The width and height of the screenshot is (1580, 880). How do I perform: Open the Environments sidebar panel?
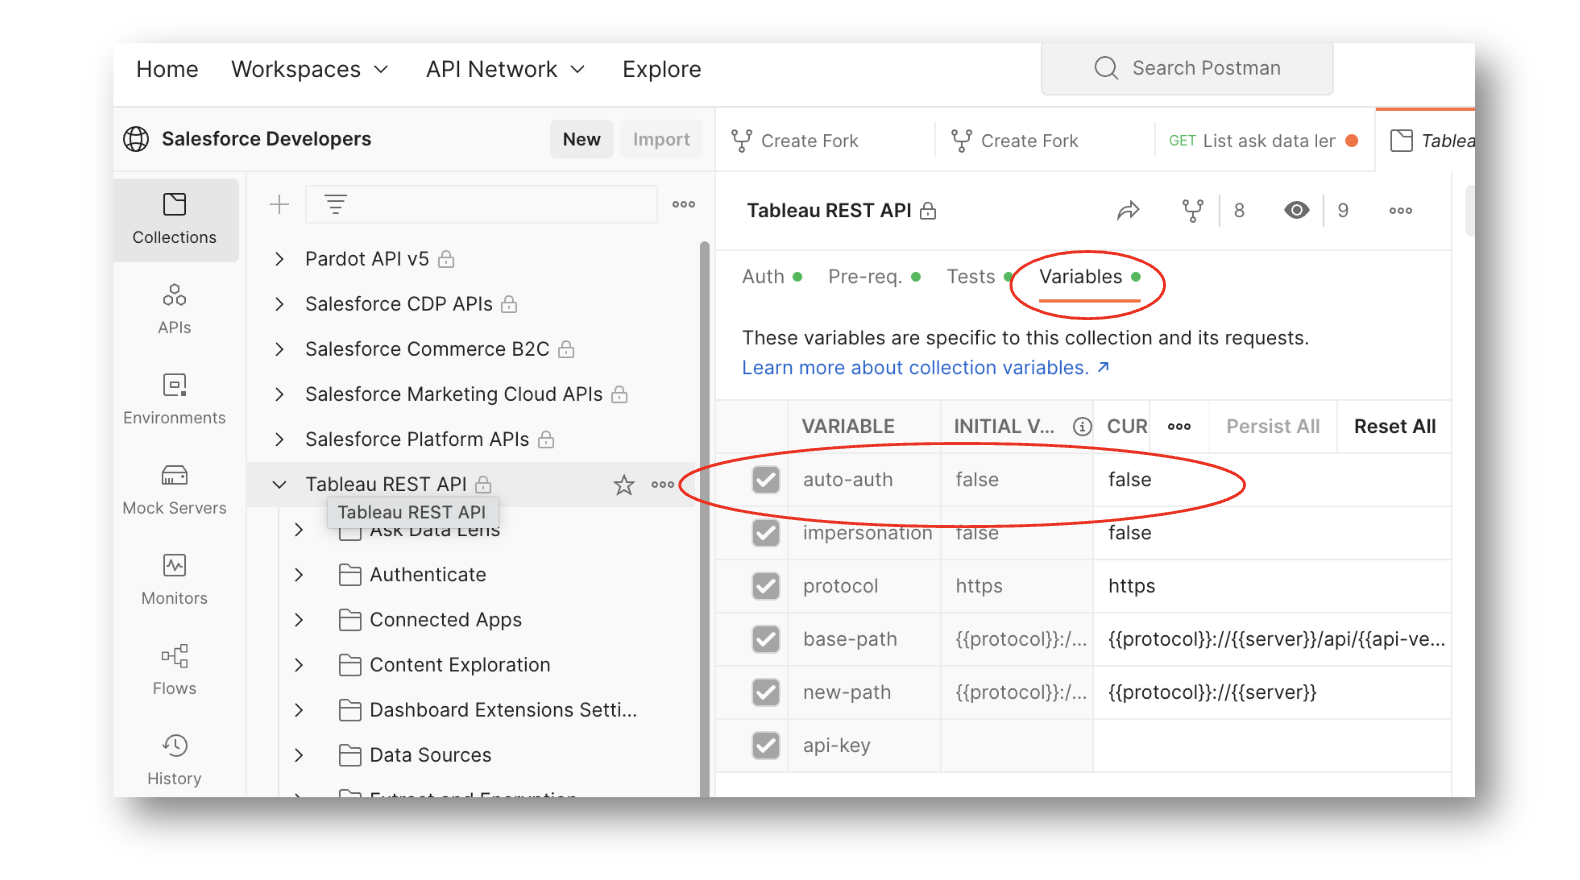pyautogui.click(x=175, y=399)
